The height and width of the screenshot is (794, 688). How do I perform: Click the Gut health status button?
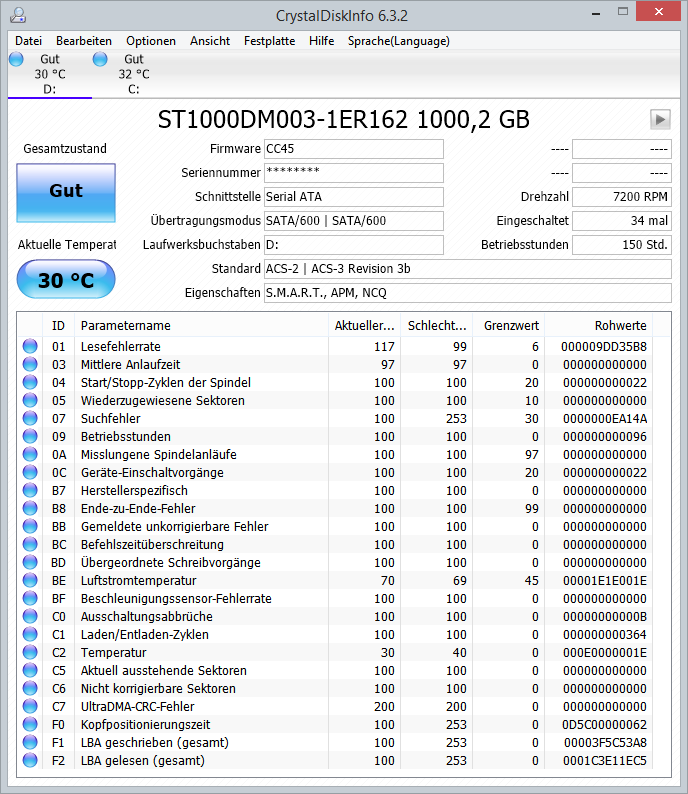tap(66, 192)
